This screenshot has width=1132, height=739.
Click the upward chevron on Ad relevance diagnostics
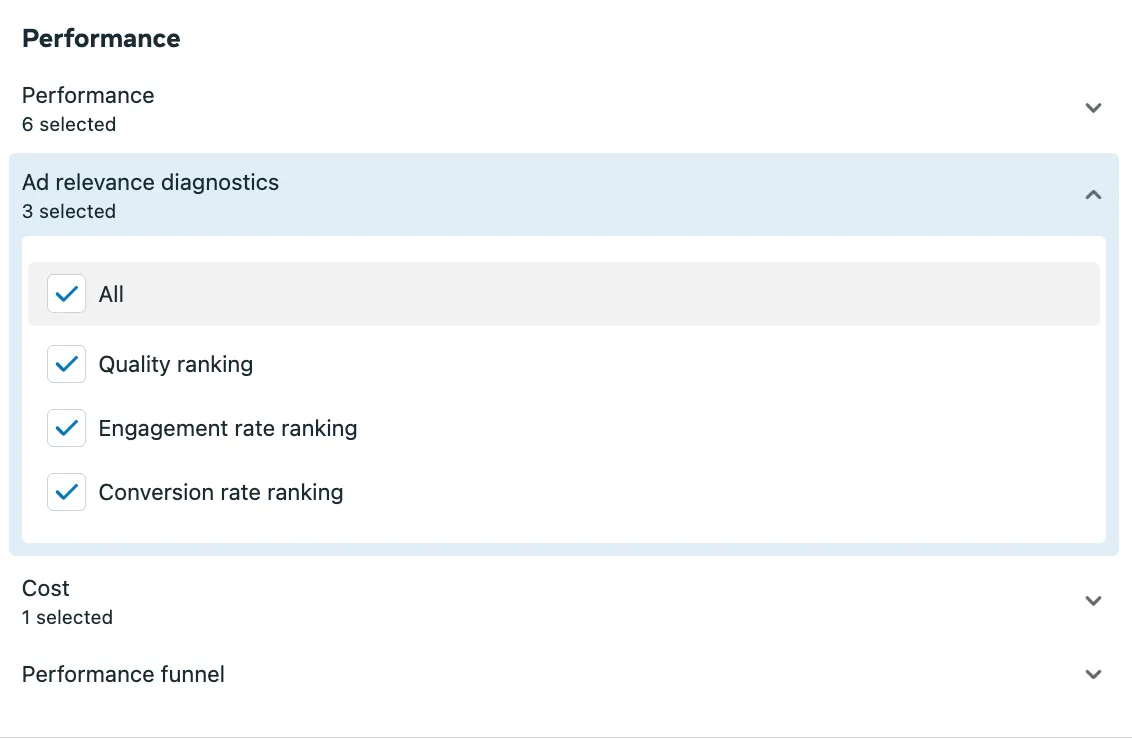(1093, 194)
